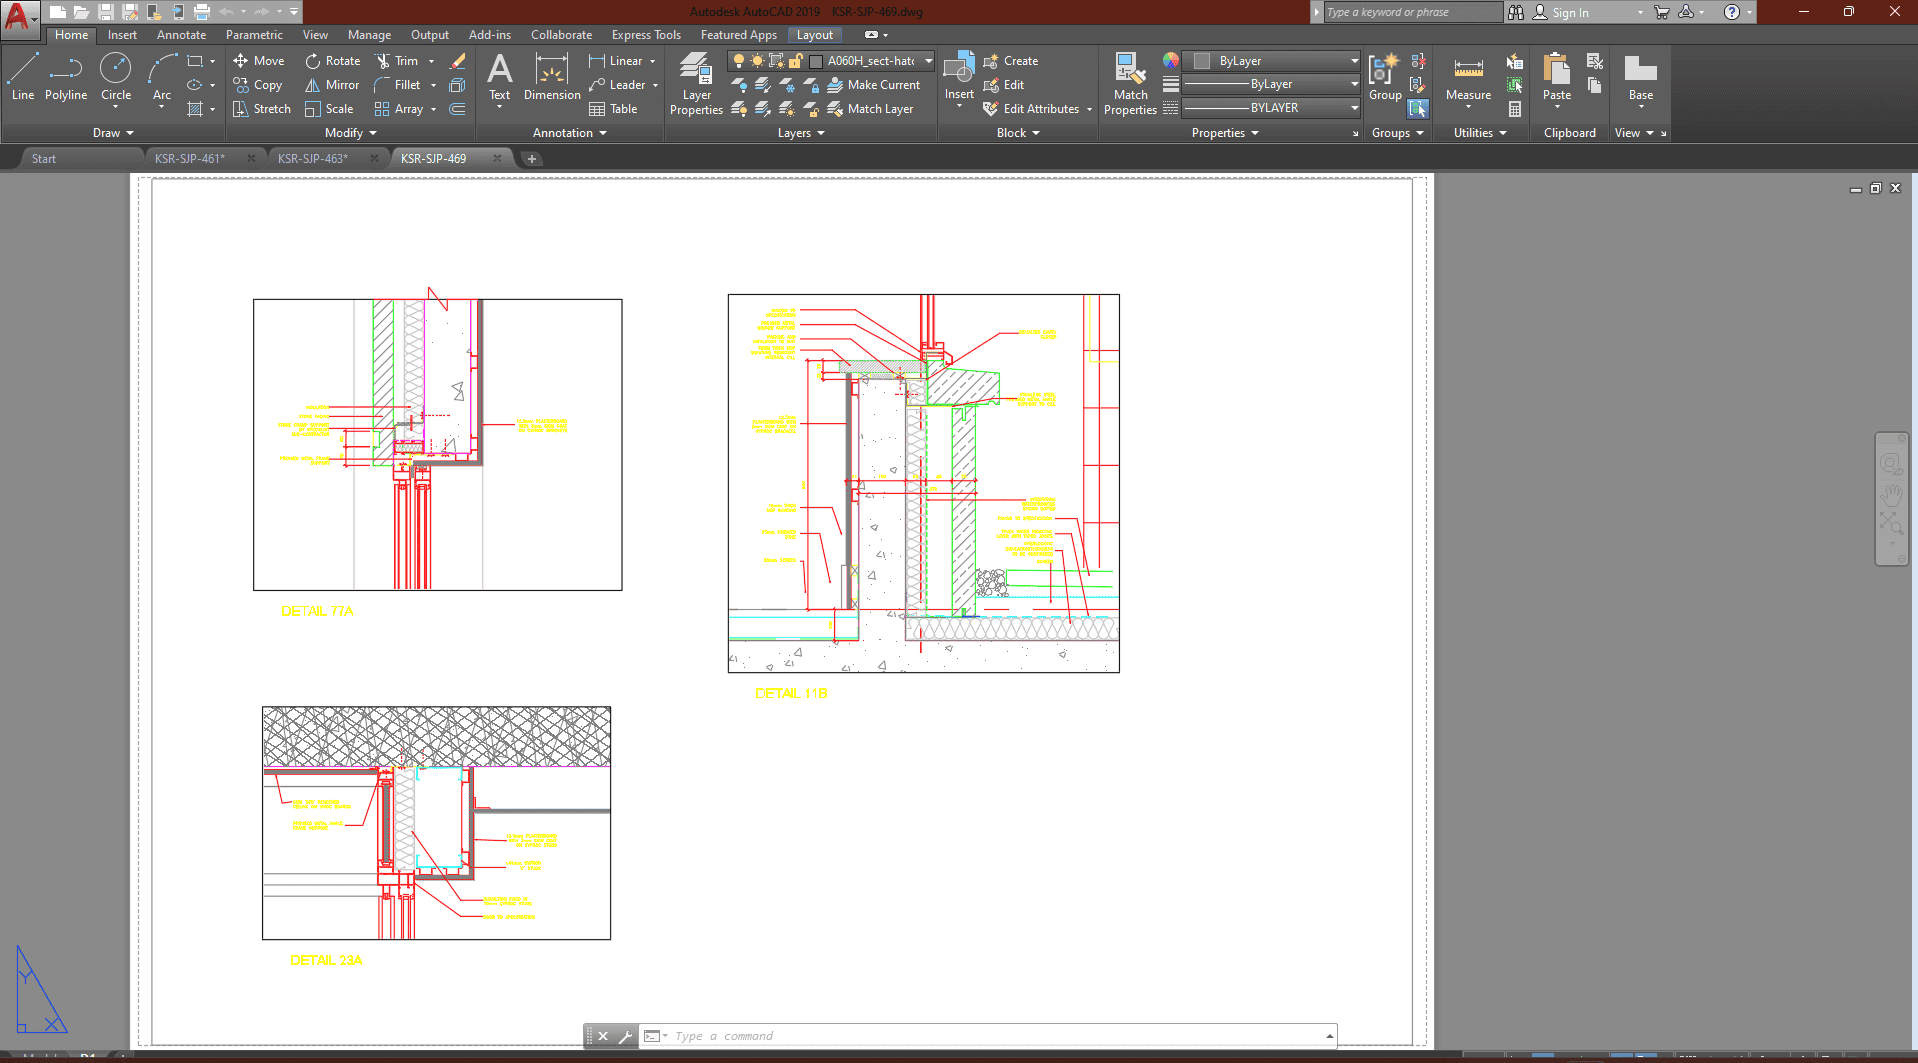
Task: Open the Quick Calculator icon
Action: (1515, 109)
